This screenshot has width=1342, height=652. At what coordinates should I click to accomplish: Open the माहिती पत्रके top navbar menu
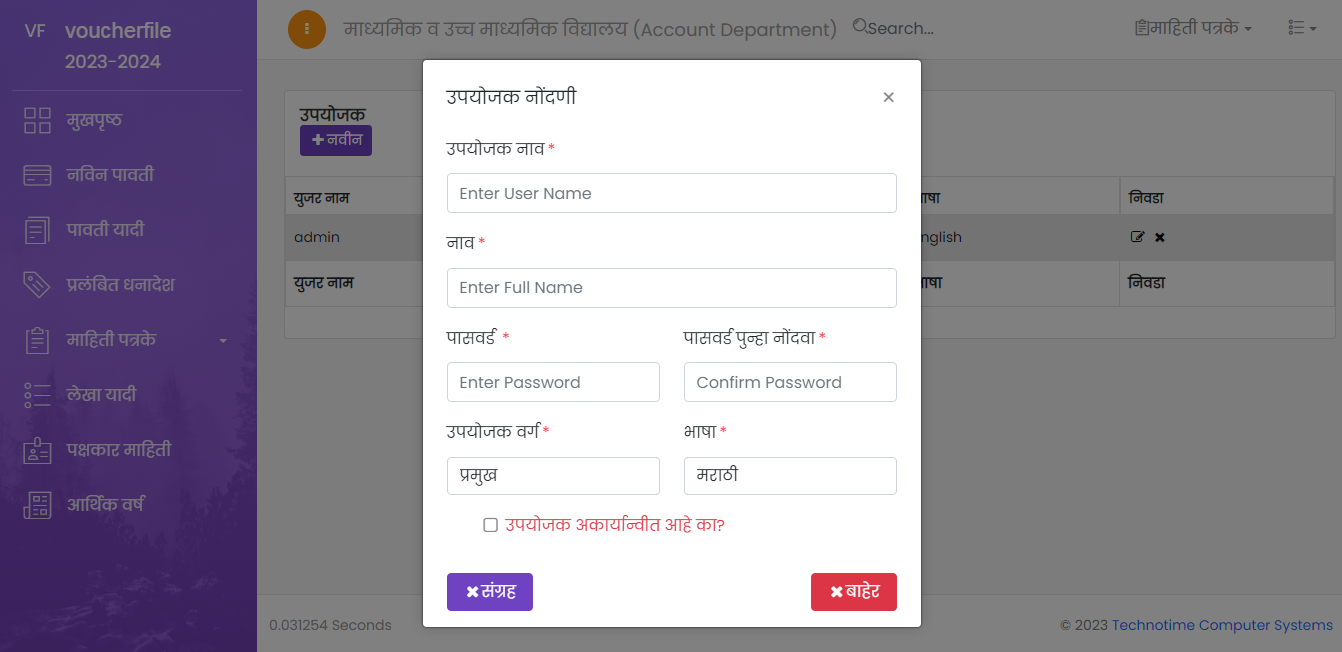click(1194, 29)
